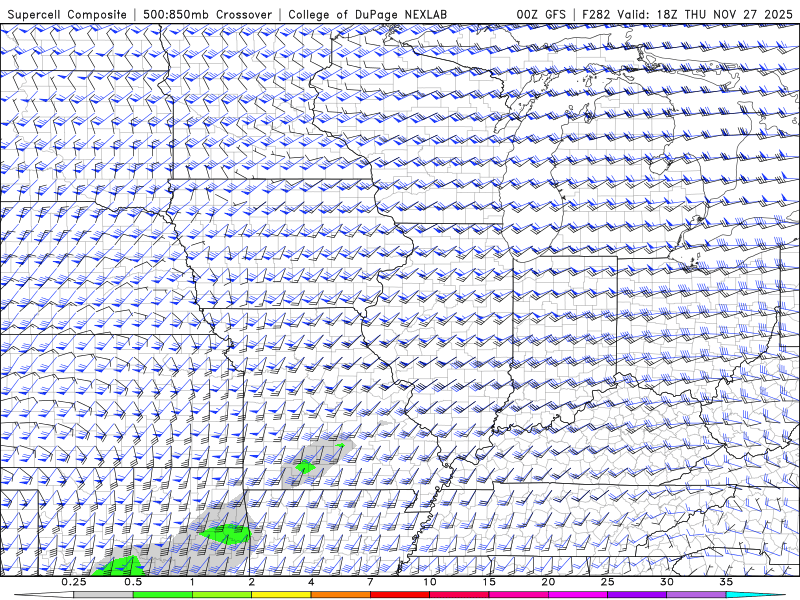This screenshot has height=600, width=800.
Task: Click the 0.25 legend value
Action: (74, 582)
